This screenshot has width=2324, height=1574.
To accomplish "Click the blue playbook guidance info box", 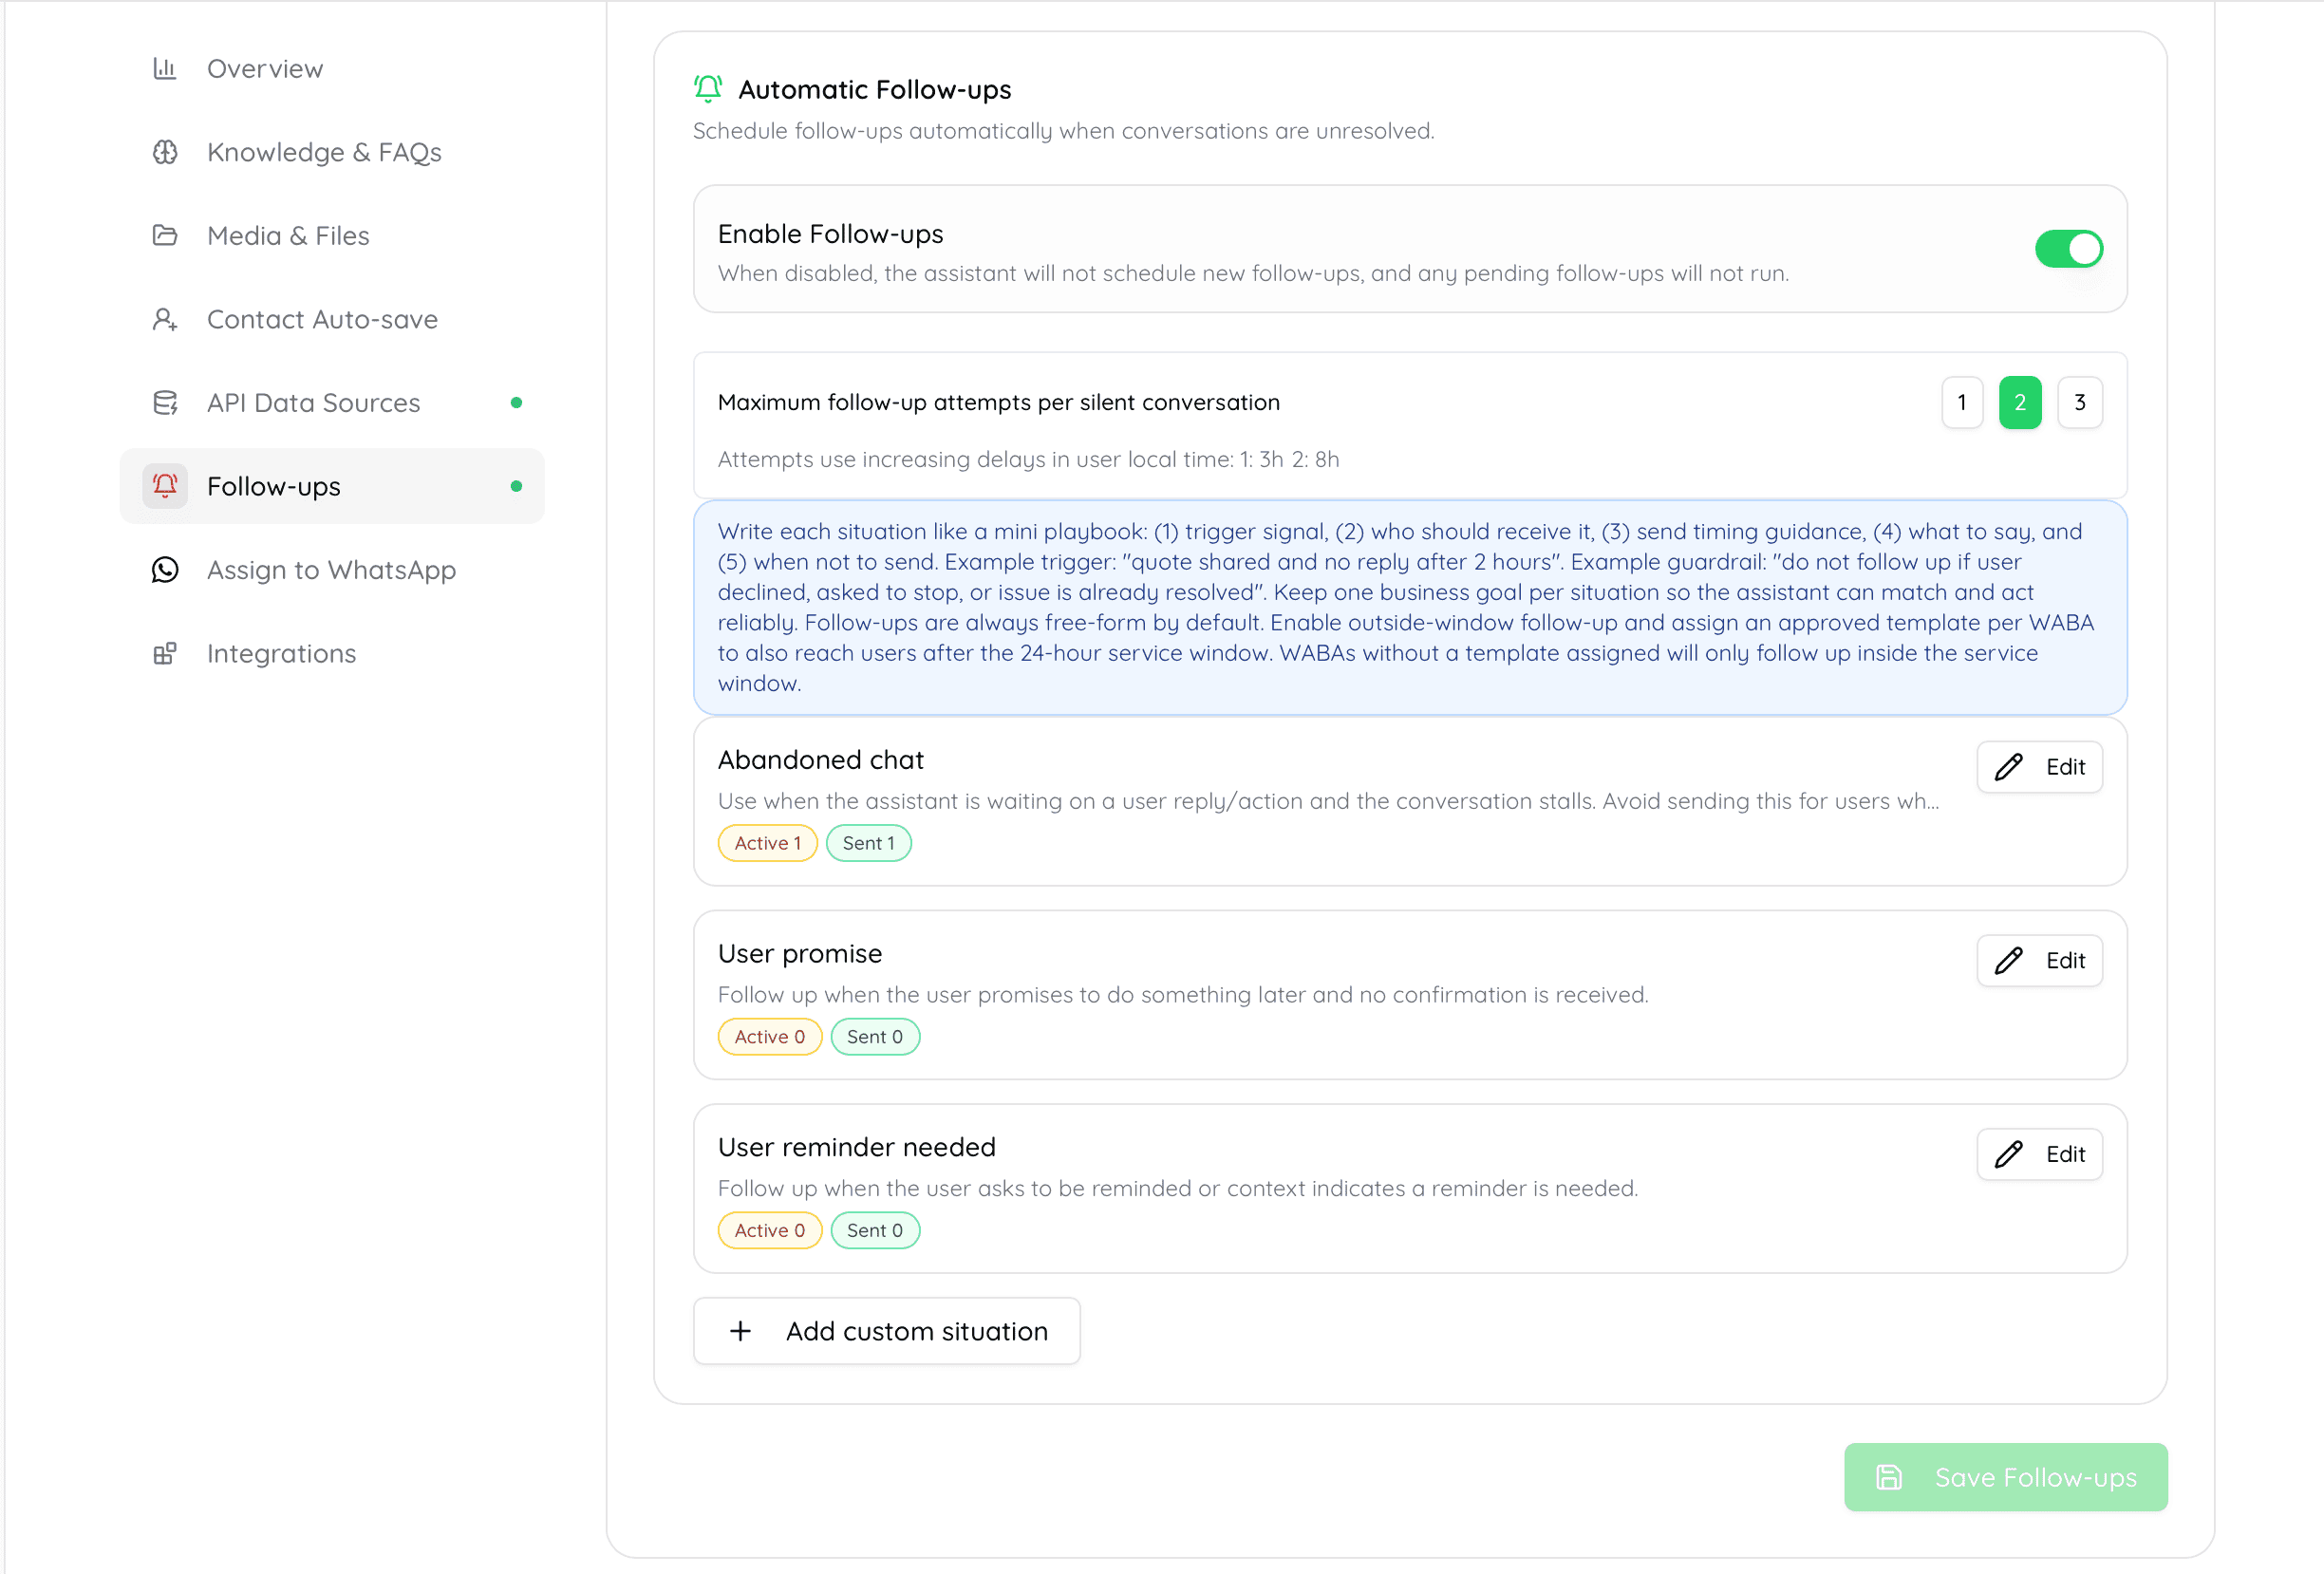I will pyautogui.click(x=1410, y=608).
